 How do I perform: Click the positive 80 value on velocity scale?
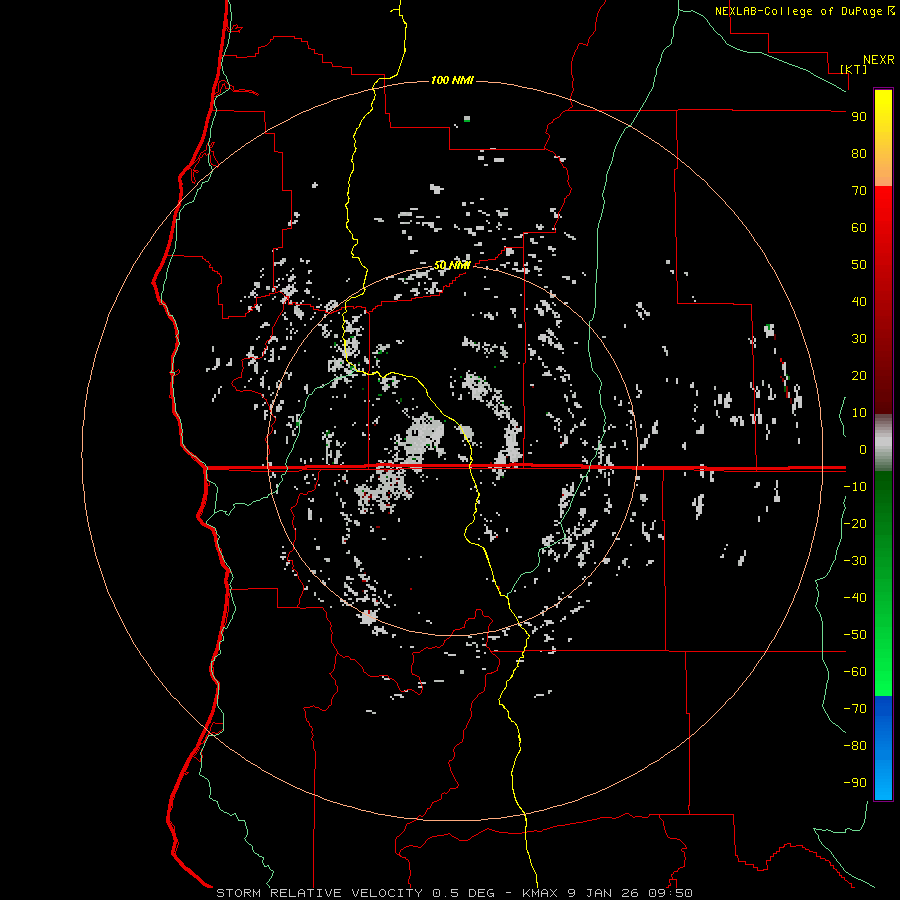[859, 154]
